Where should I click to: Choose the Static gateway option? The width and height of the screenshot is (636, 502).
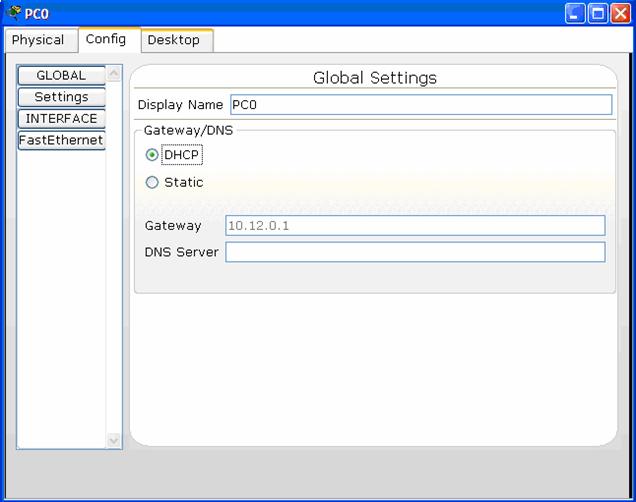tap(152, 182)
